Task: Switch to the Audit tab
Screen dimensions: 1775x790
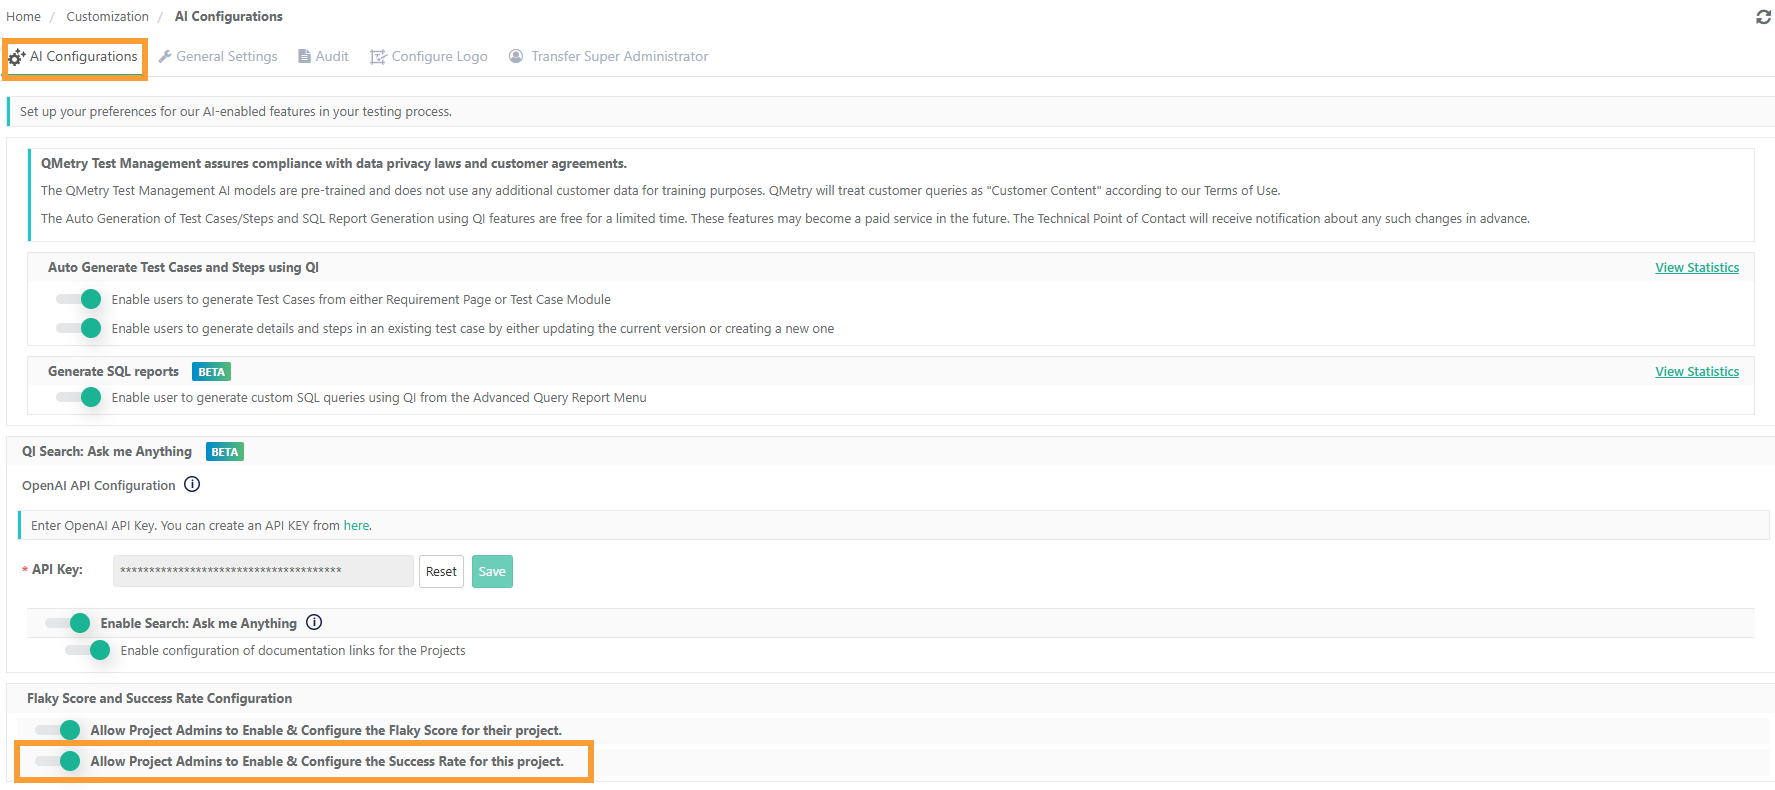Action: tap(323, 56)
